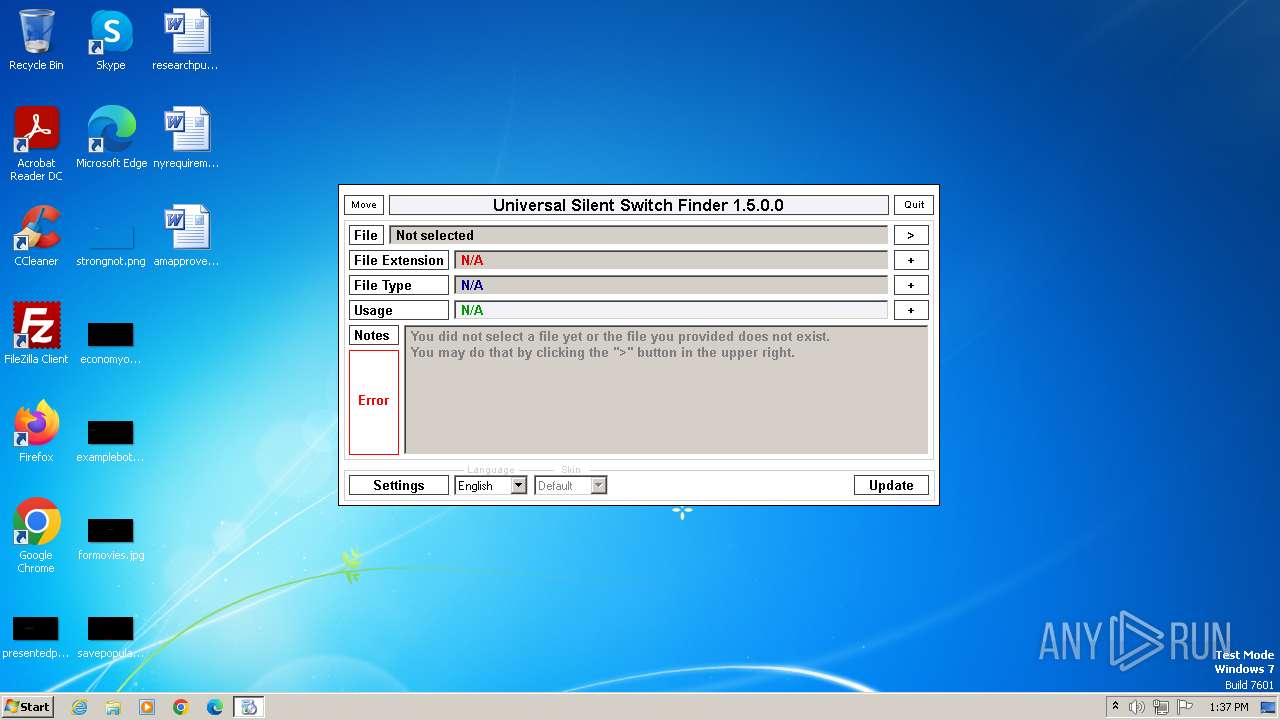Browse for a file with the > button

tap(911, 235)
